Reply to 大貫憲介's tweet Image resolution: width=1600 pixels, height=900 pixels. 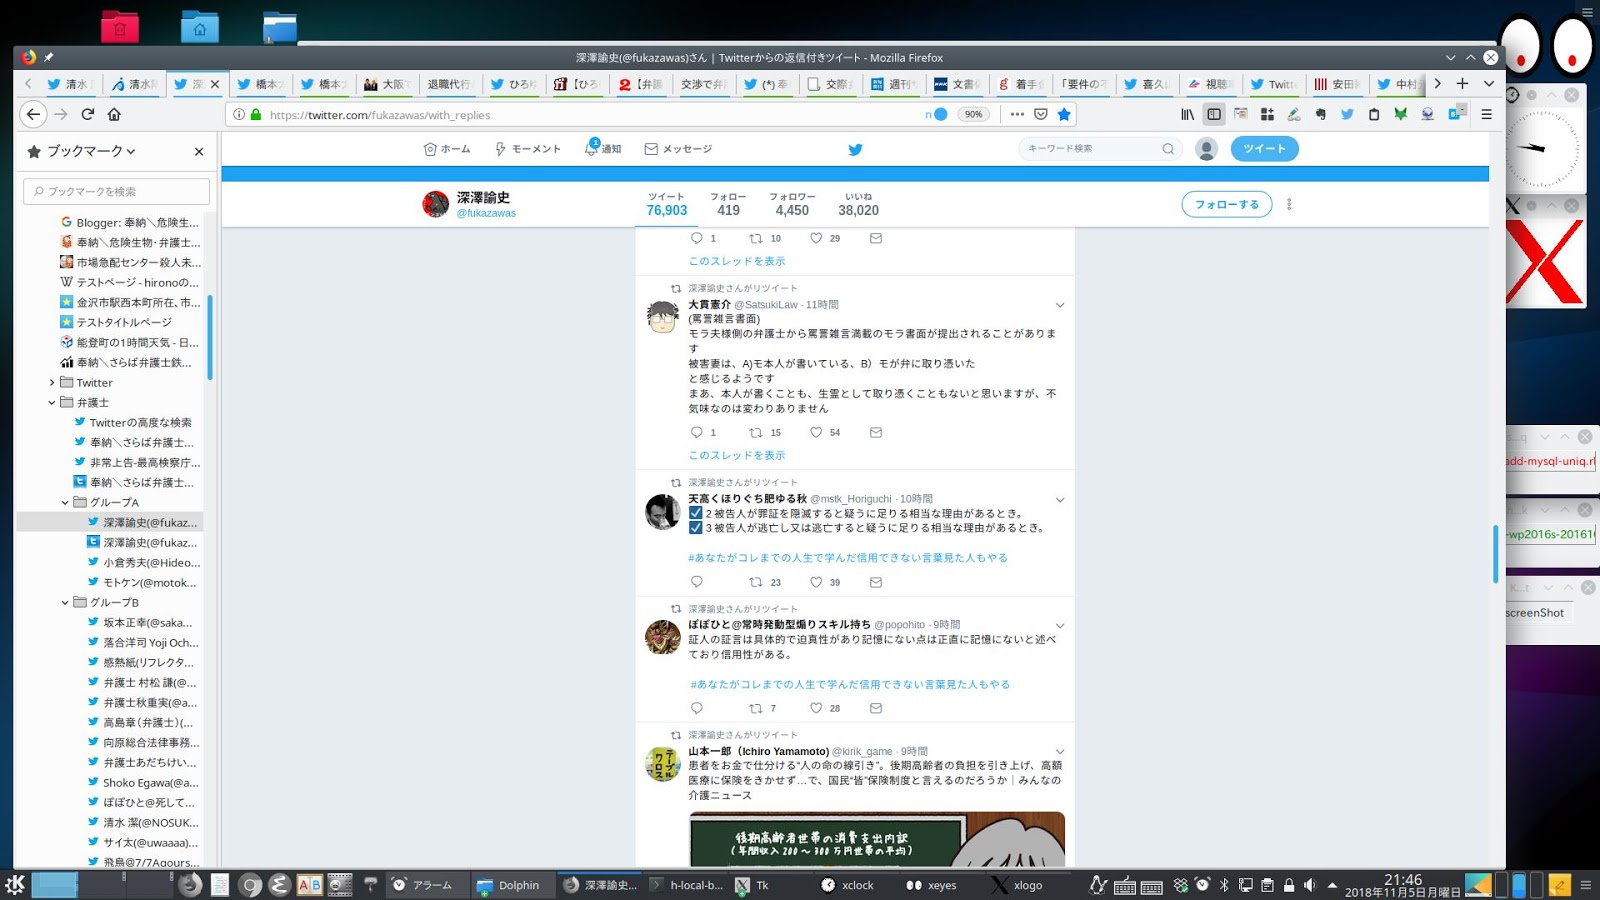(x=697, y=432)
